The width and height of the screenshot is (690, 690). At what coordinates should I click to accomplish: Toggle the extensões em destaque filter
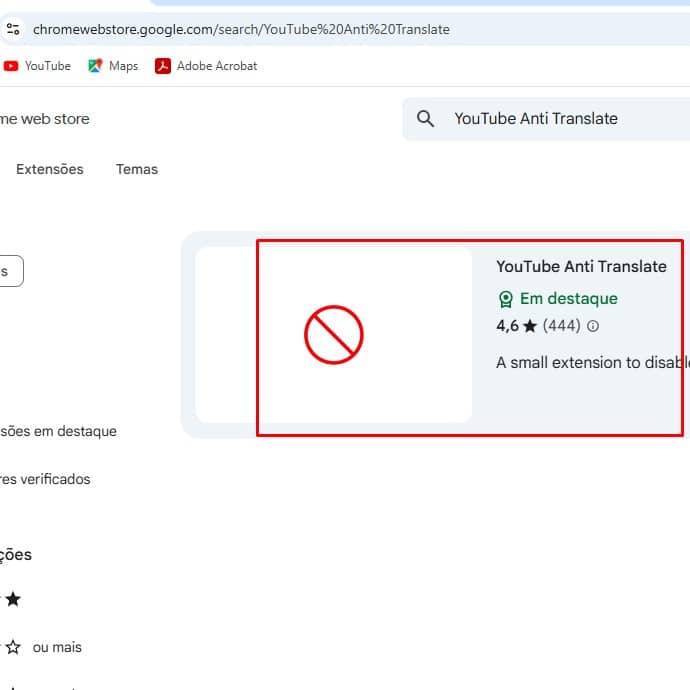[58, 432]
